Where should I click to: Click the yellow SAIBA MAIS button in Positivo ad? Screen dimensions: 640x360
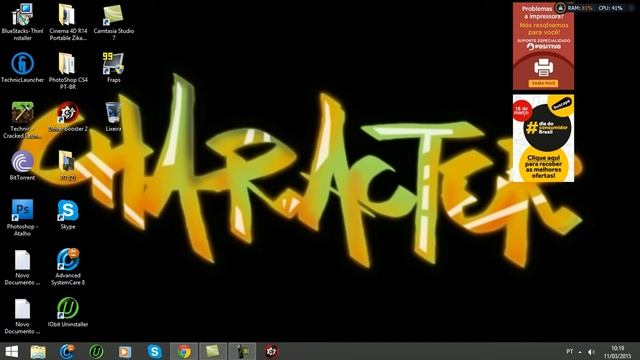[x=544, y=83]
